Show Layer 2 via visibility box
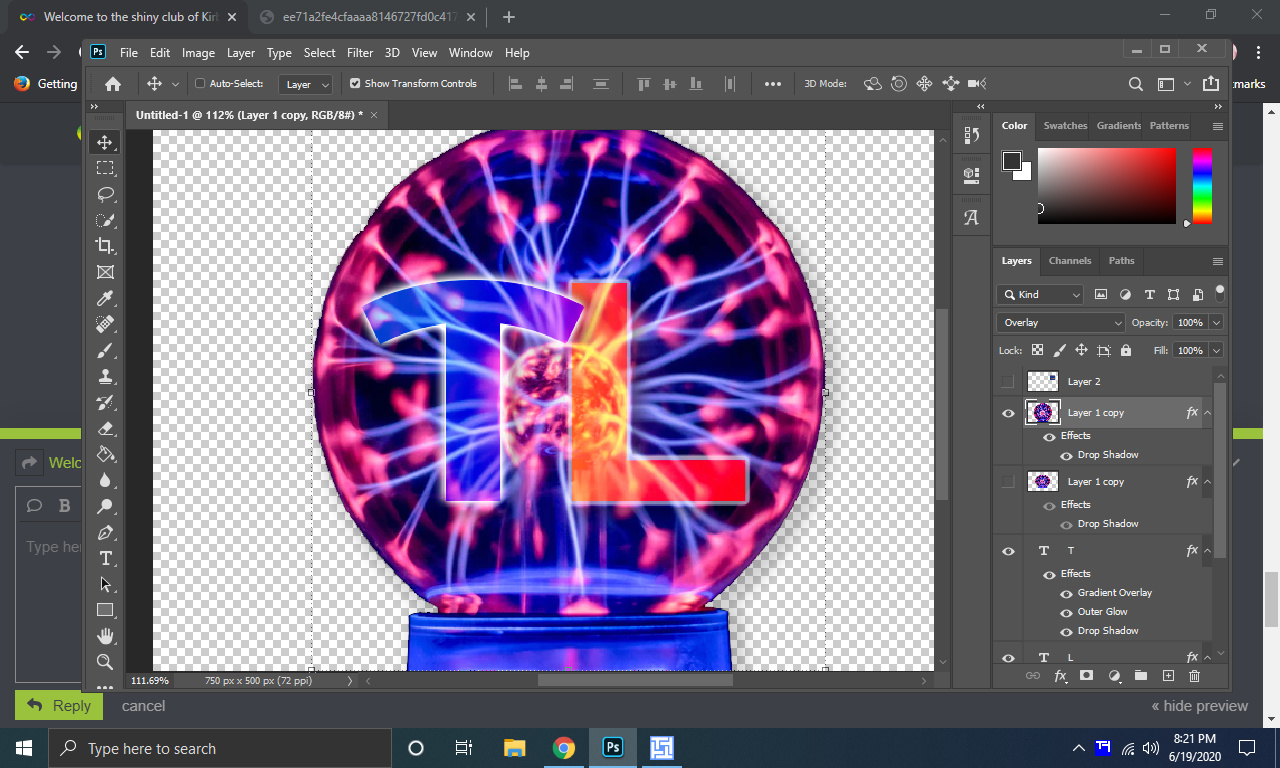Image resolution: width=1280 pixels, height=768 pixels. tap(1008, 381)
